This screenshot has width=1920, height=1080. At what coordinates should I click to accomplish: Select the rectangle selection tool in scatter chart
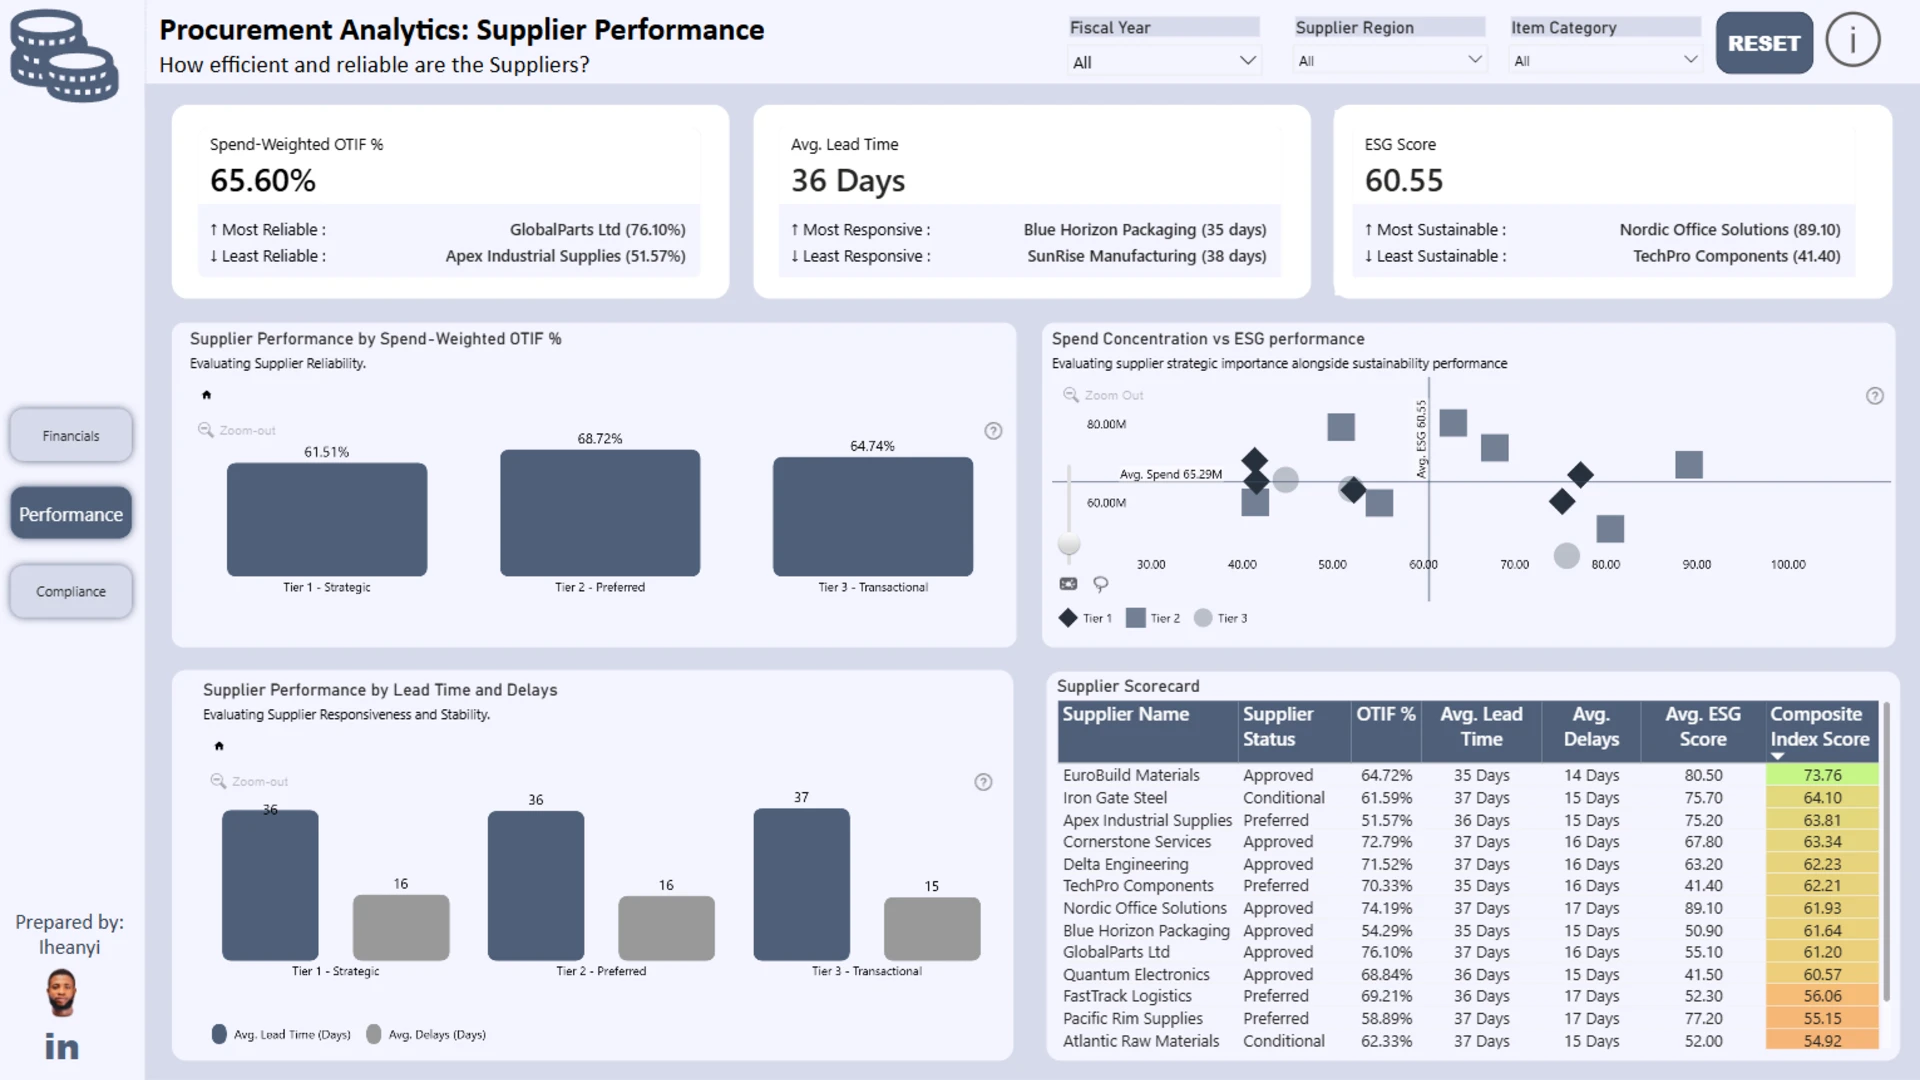[1069, 584]
